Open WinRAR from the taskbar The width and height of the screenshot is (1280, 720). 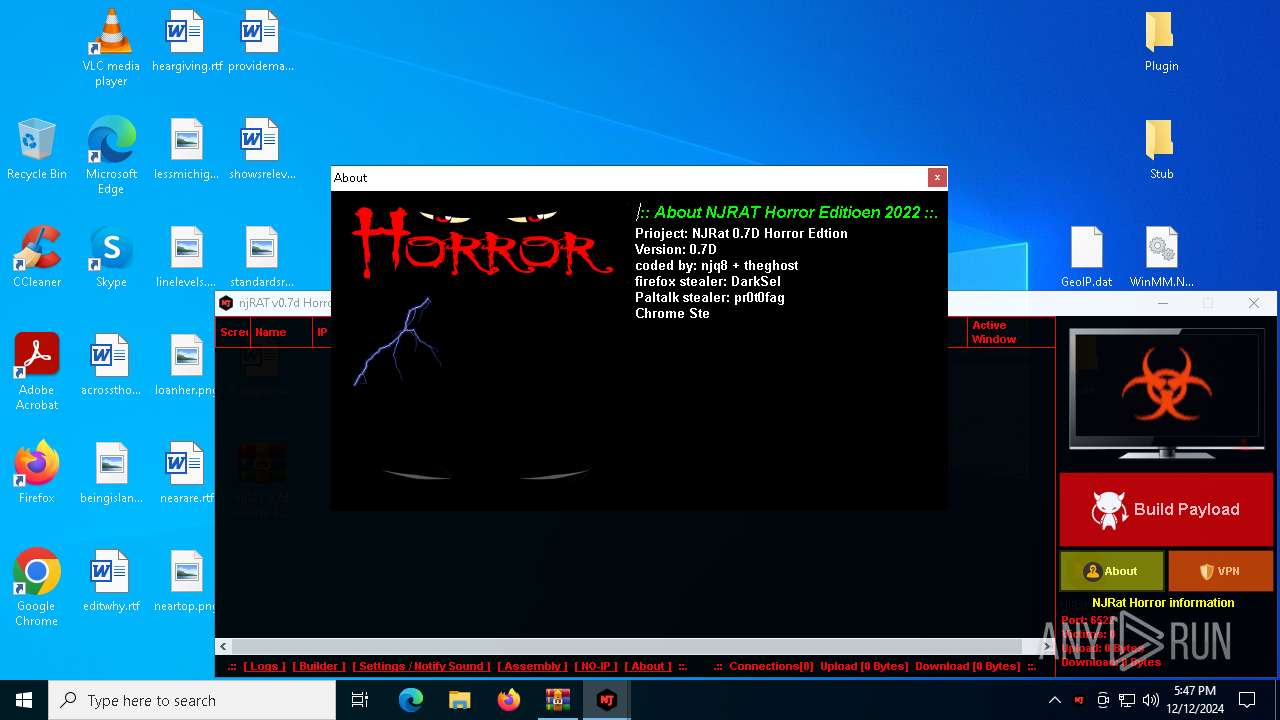(x=557, y=700)
